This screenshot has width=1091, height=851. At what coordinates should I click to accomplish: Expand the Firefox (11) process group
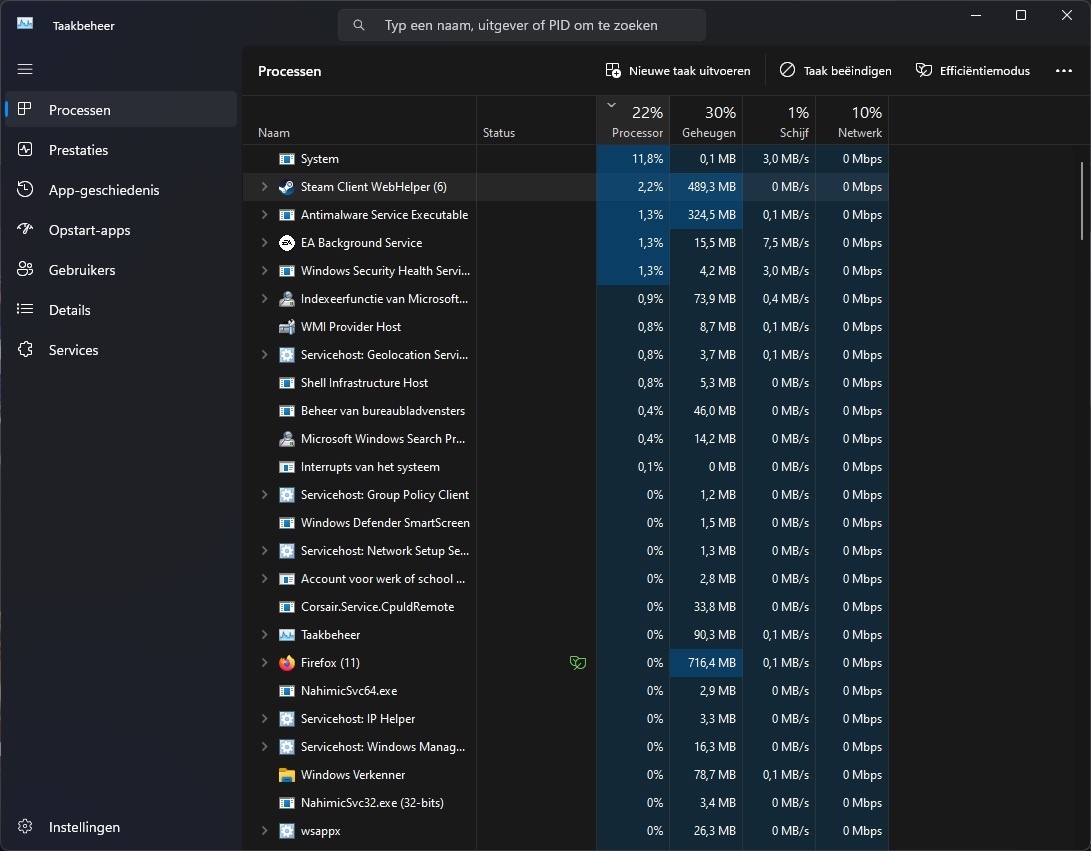point(264,662)
